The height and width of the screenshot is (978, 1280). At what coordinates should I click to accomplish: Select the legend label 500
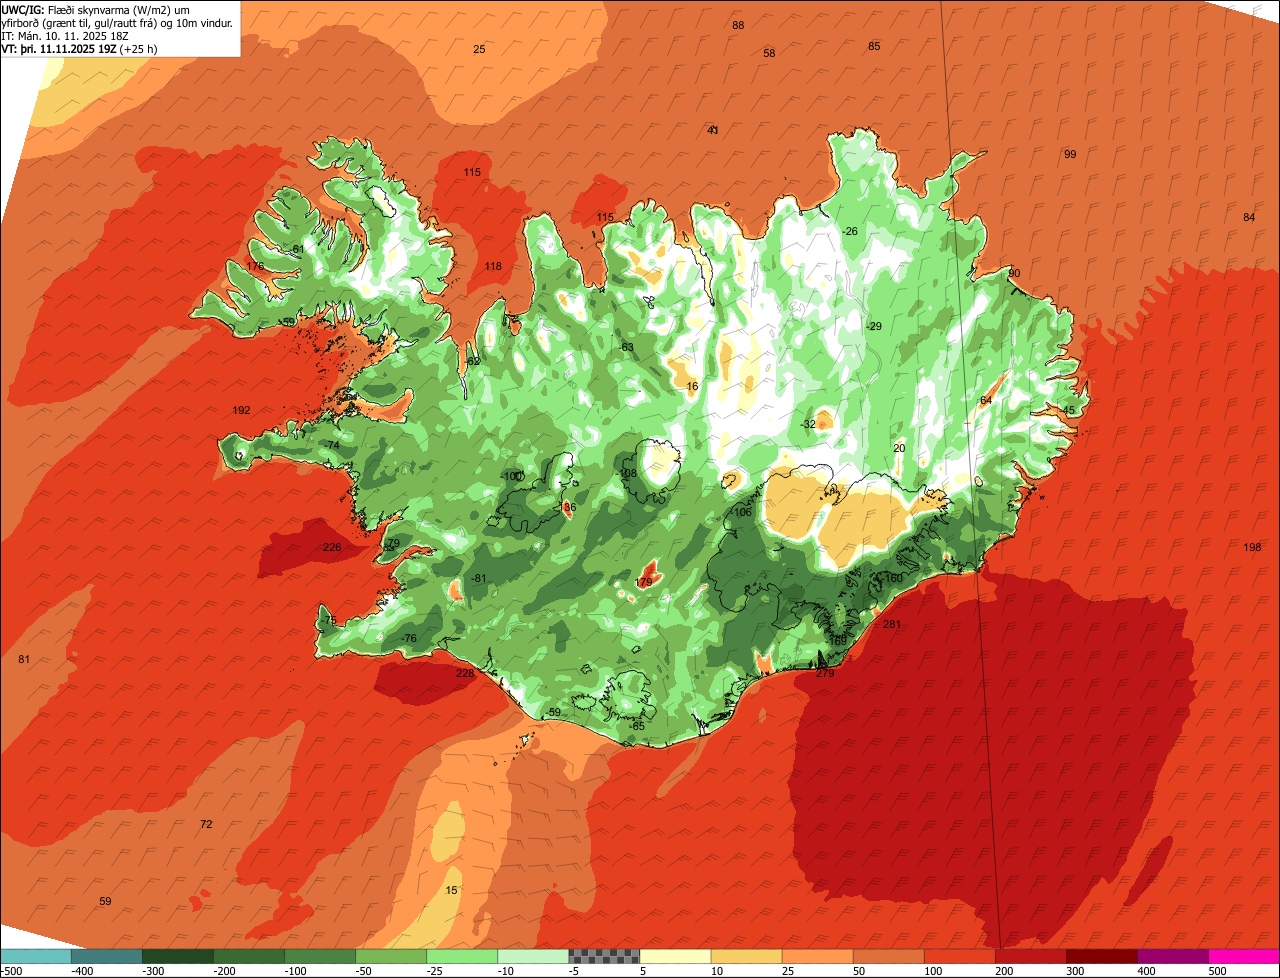pyautogui.click(x=1217, y=971)
